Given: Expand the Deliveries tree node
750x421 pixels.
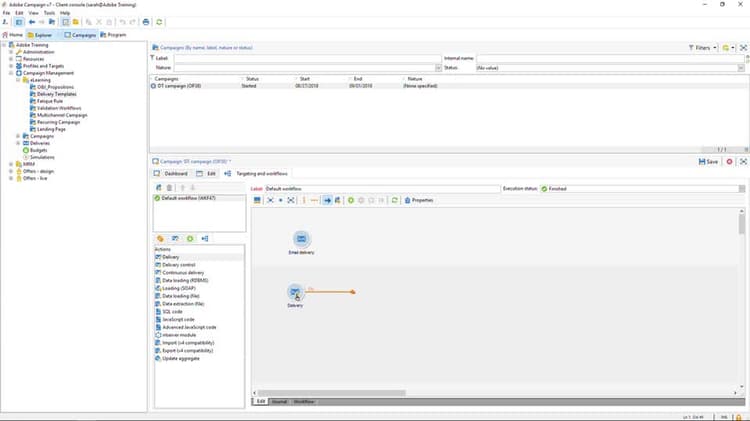Looking at the screenshot, I should [x=18, y=143].
